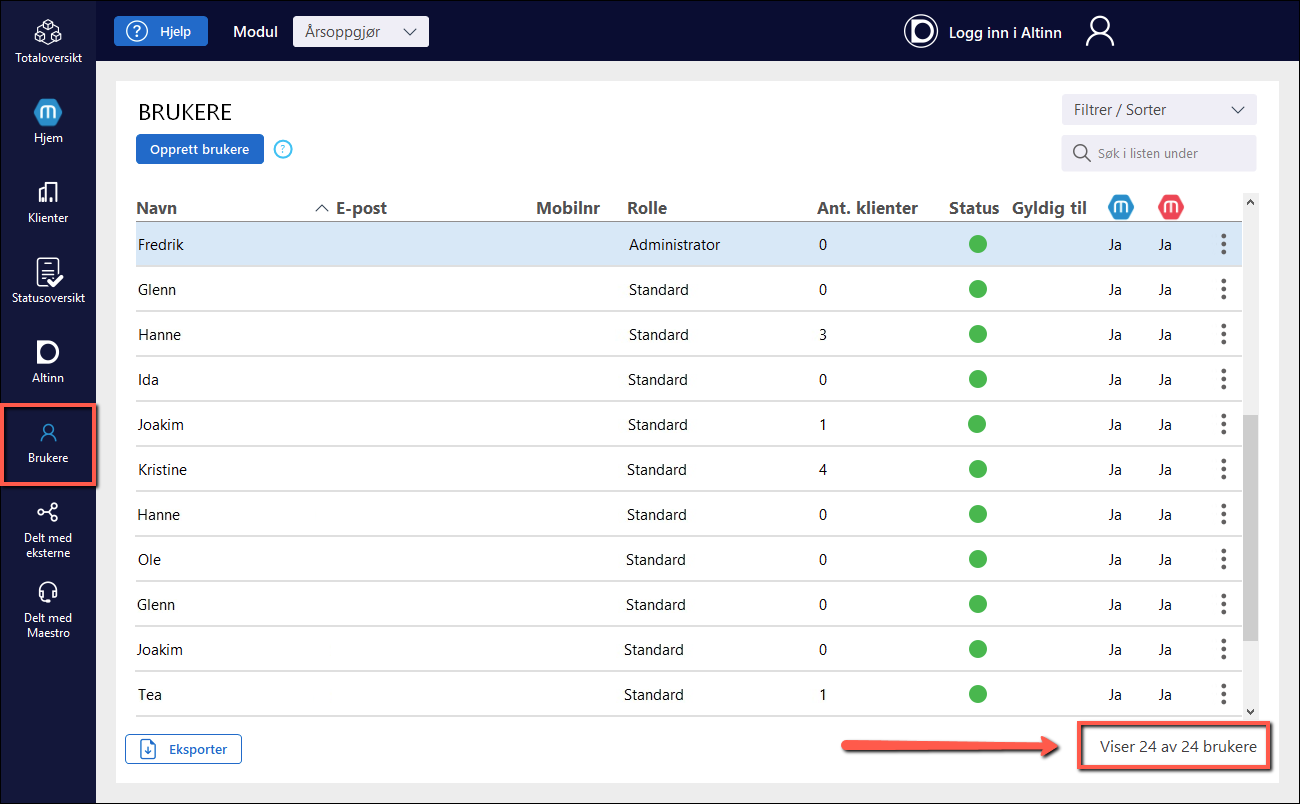Sort by the Navn column header
This screenshot has width=1300, height=804.
pyautogui.click(x=157, y=208)
